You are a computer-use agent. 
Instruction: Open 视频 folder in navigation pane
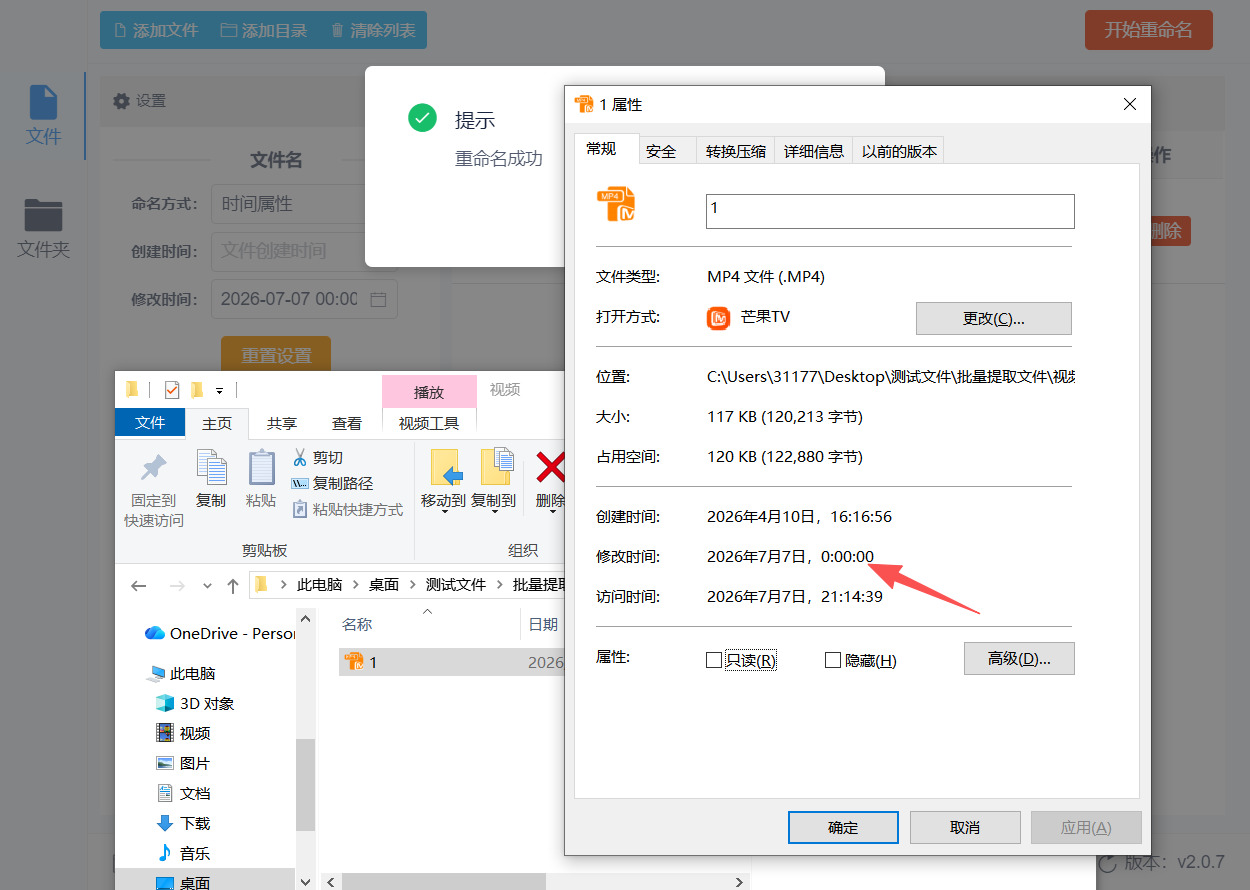tap(183, 733)
